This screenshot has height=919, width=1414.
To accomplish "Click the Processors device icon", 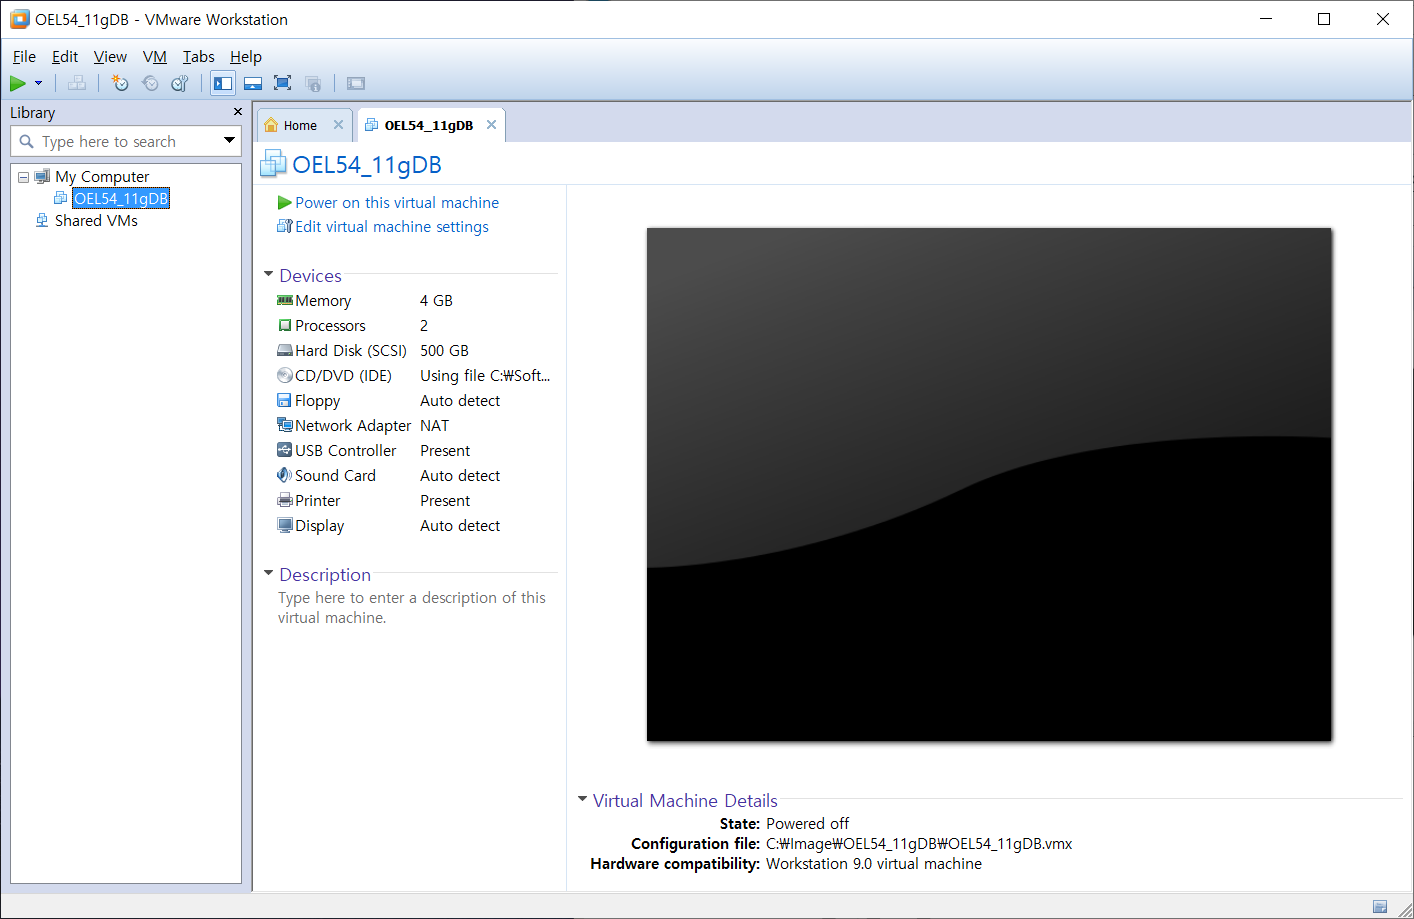I will (x=285, y=325).
